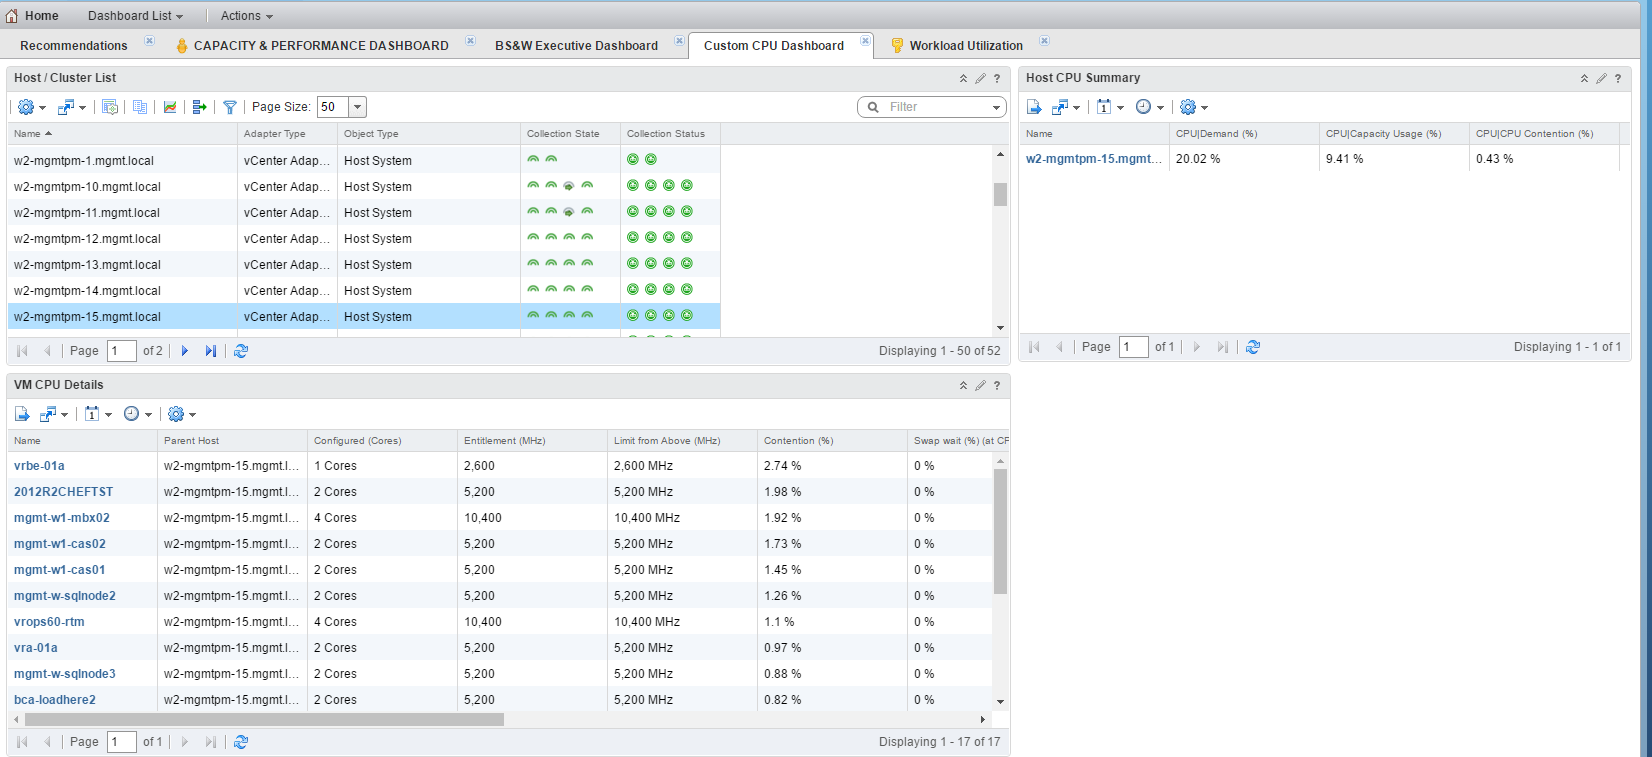The height and width of the screenshot is (757, 1652).
Task: Click the horizontal scrollbar in VM CPU Details
Action: pyautogui.click(x=264, y=719)
